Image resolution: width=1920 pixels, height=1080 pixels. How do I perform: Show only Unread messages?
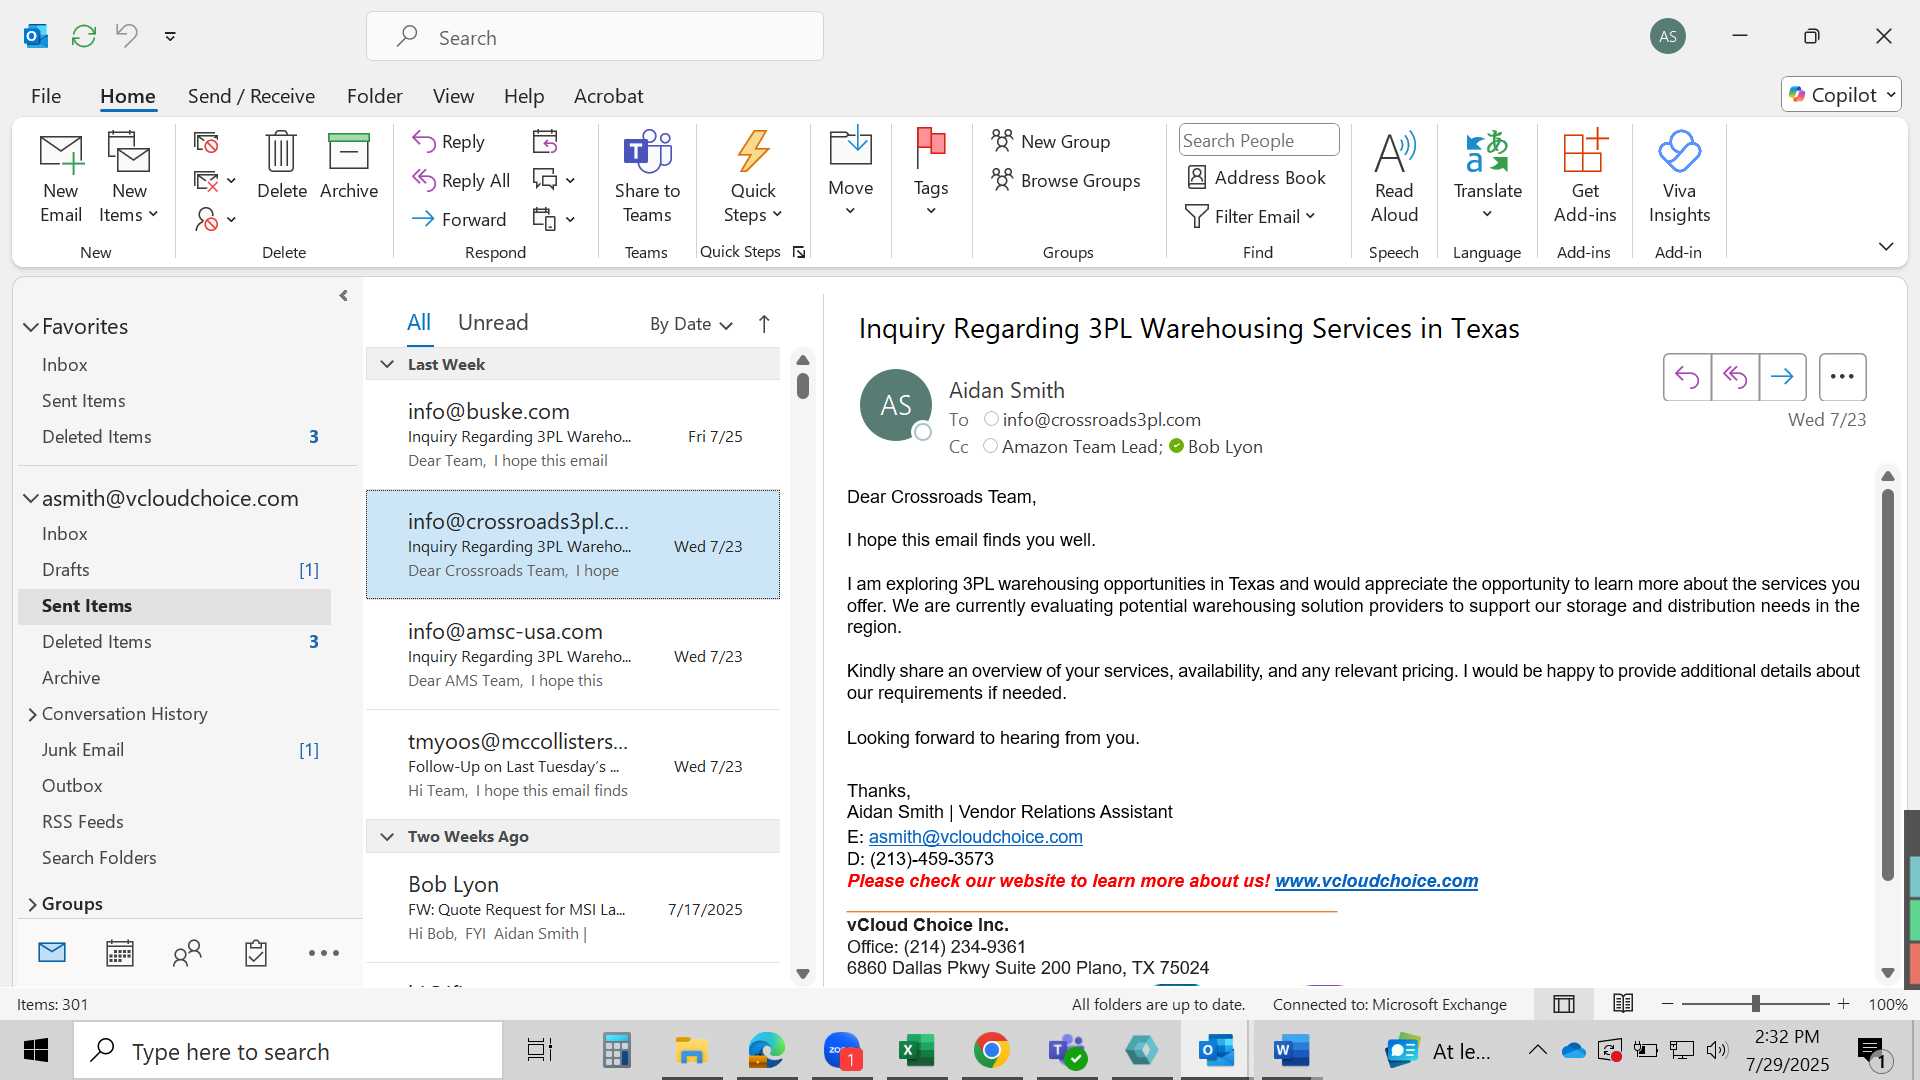pyautogui.click(x=493, y=322)
